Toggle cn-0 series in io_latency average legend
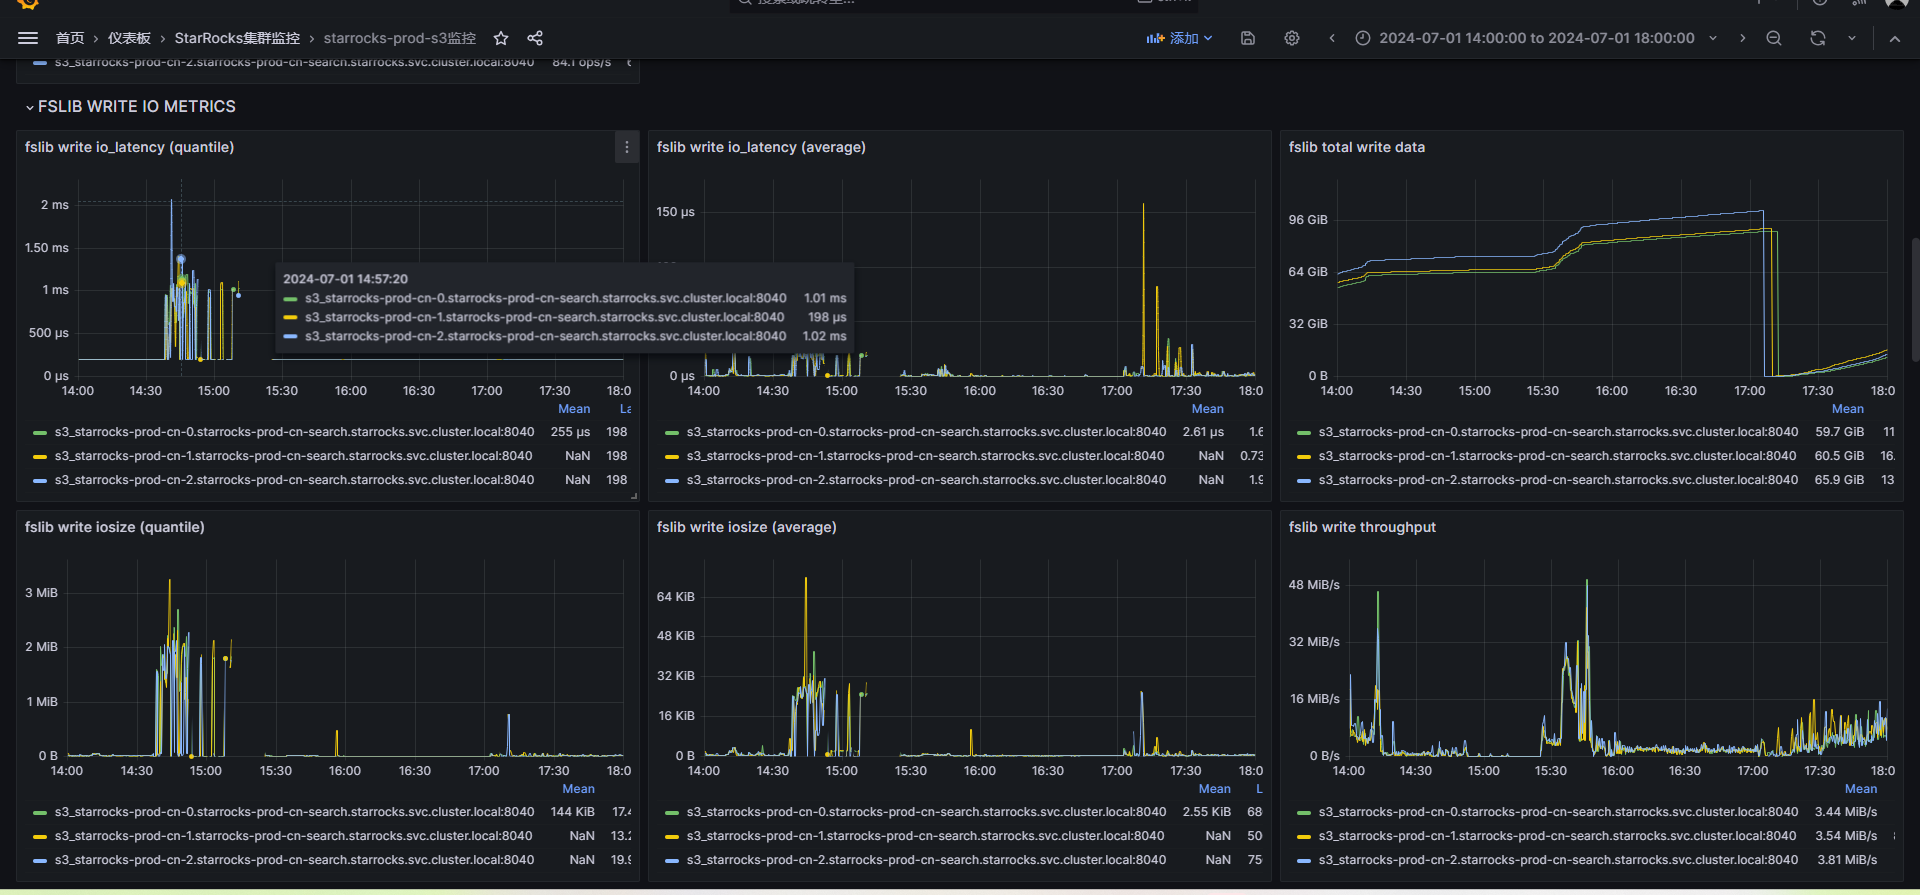1920x895 pixels. pos(926,432)
